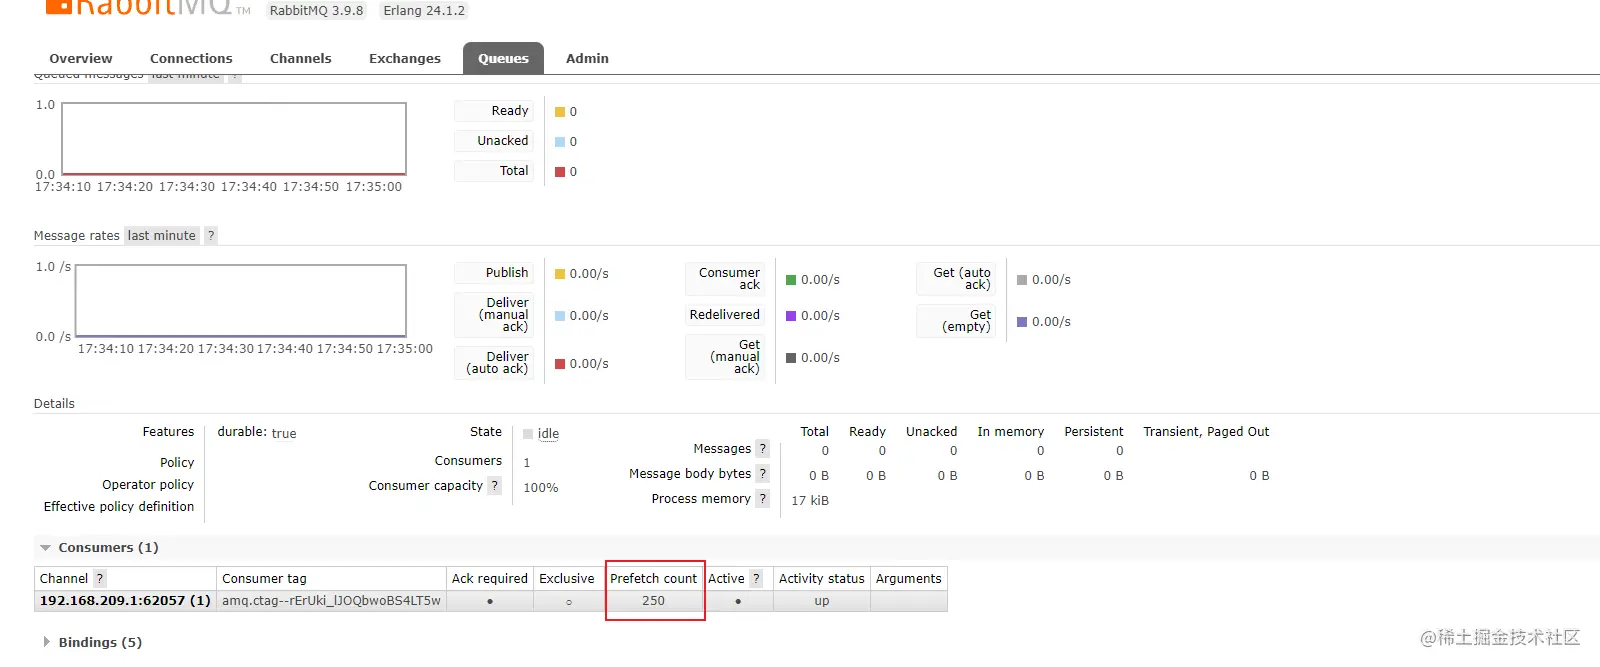Click the Message rates chart

point(241,300)
